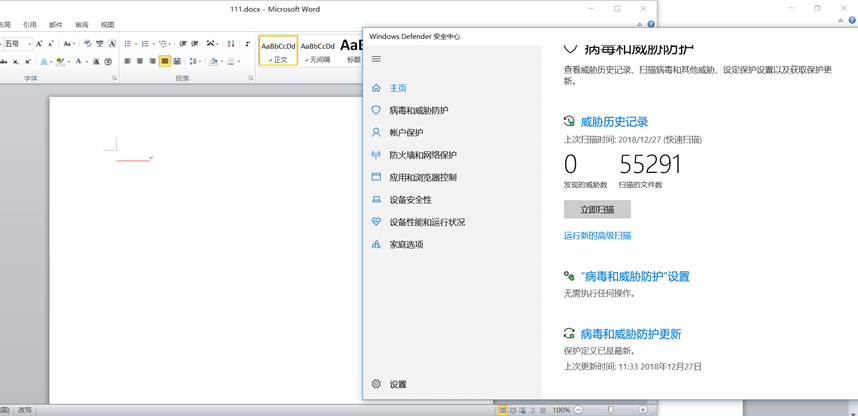The height and width of the screenshot is (416, 858).
Task: Open 家庭选项 in the sidebar
Action: point(406,245)
